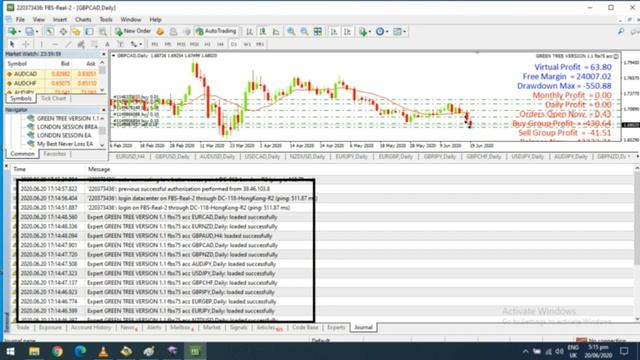
Task: Open the Insert menu
Action: click(60, 19)
